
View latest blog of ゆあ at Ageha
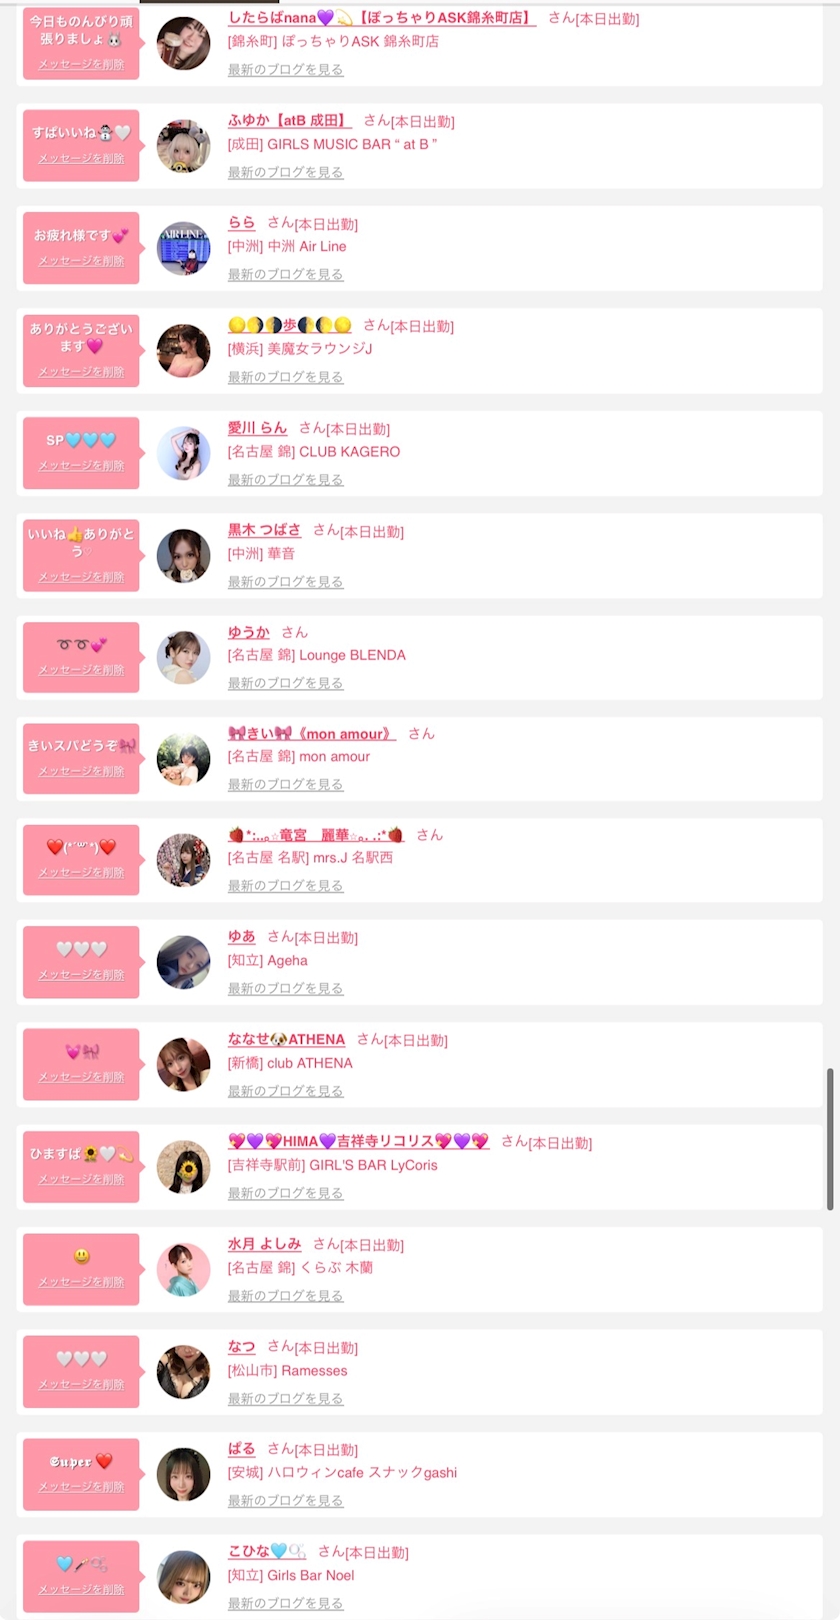pos(285,988)
